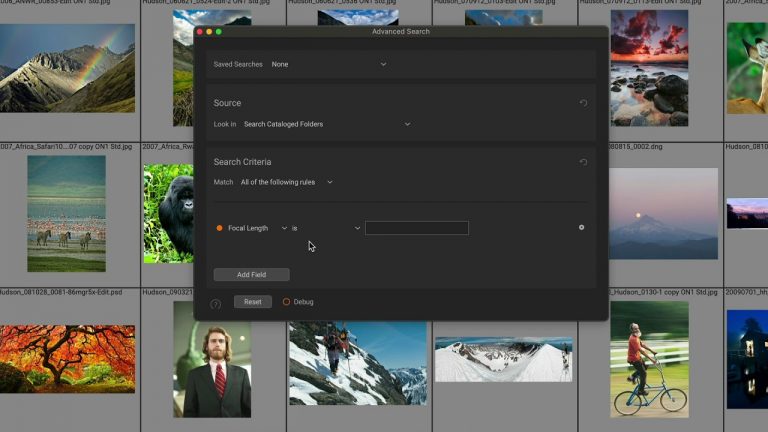
Task: Toggle the orange Focal Length rule indicator
Action: tap(219, 228)
